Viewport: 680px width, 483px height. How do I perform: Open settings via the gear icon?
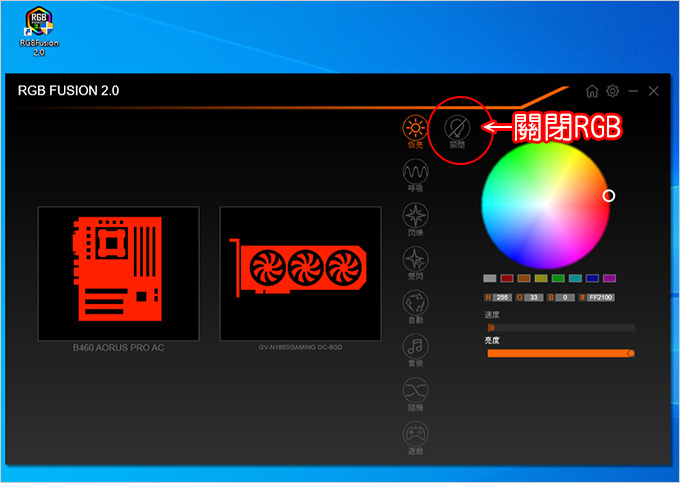pyautogui.click(x=612, y=91)
